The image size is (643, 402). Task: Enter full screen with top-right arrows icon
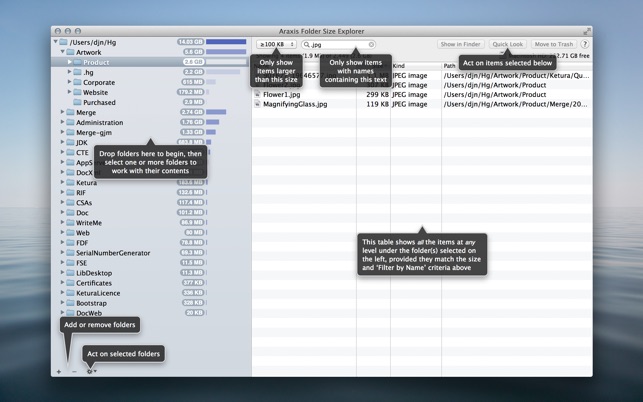coord(586,31)
